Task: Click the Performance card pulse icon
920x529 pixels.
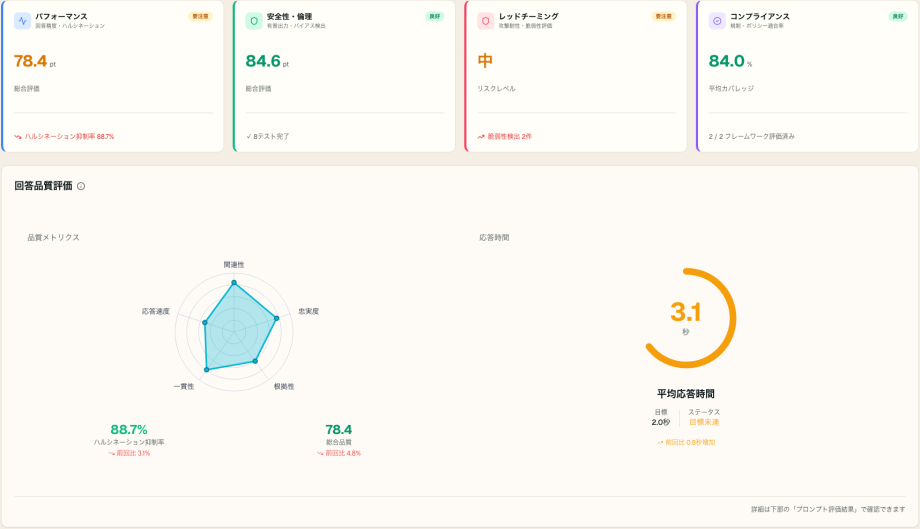Action: (x=22, y=21)
